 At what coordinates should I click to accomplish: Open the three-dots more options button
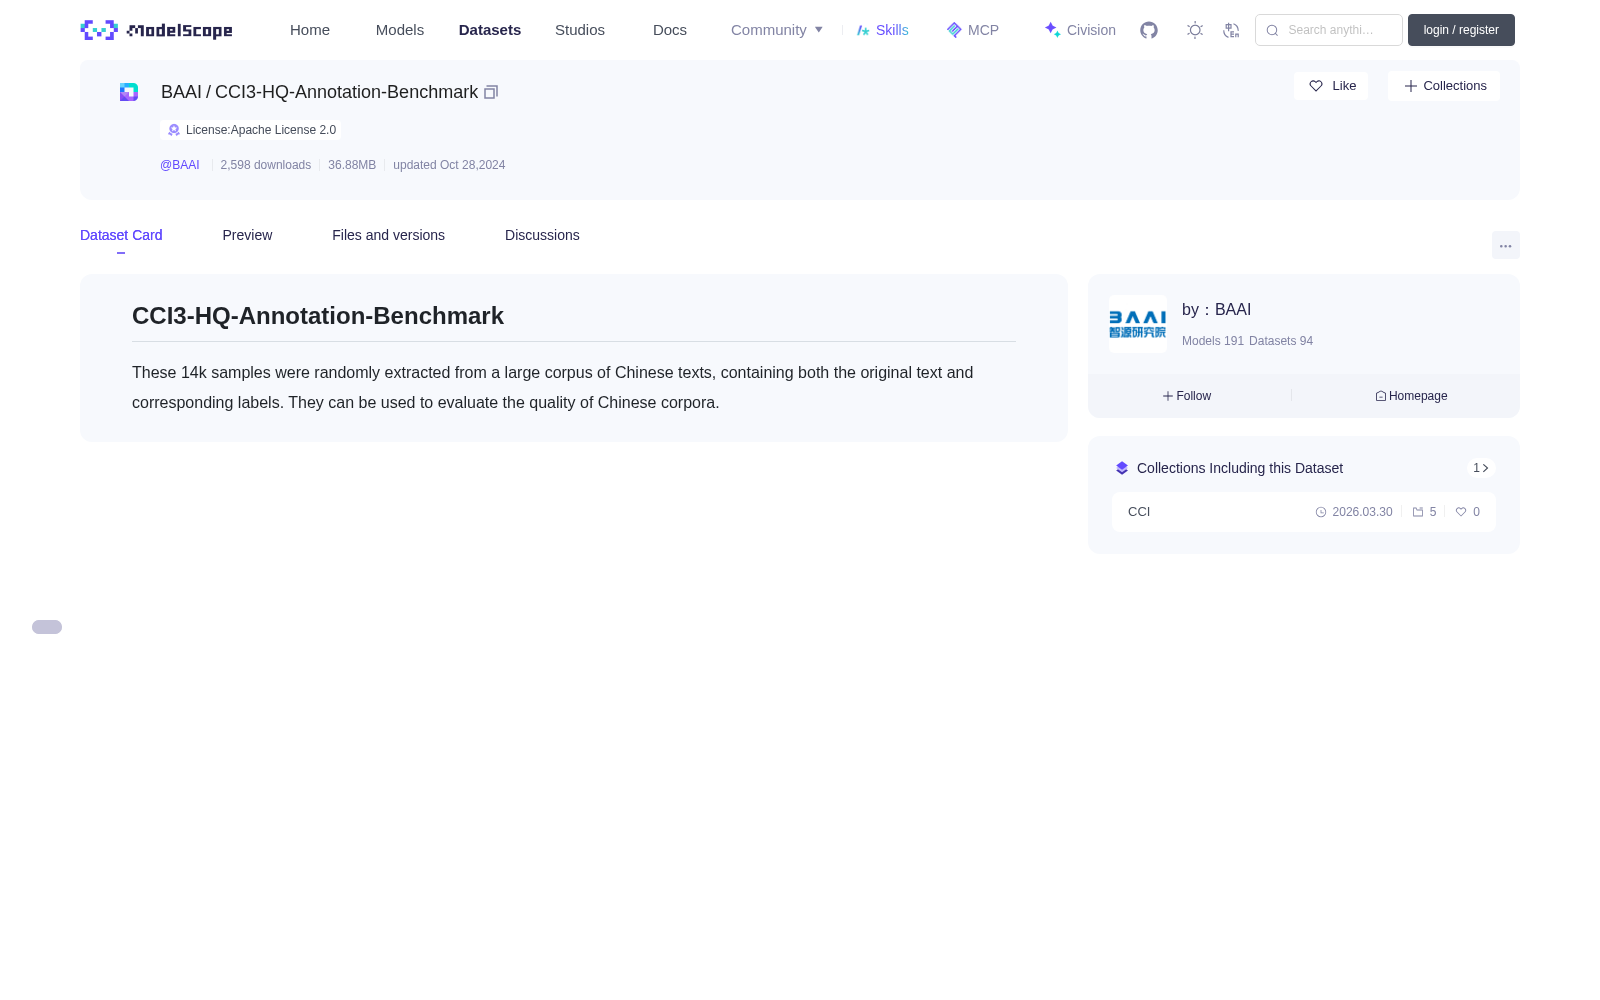[1506, 245]
